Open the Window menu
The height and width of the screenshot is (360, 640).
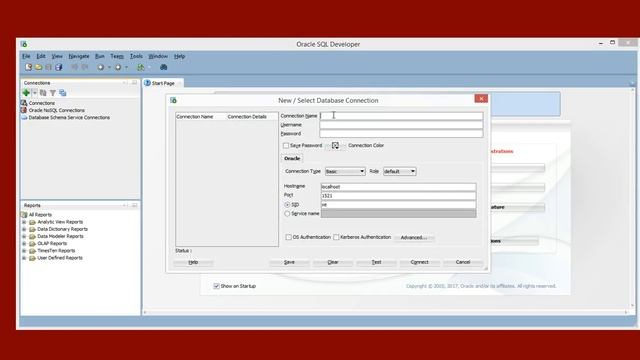[158, 56]
